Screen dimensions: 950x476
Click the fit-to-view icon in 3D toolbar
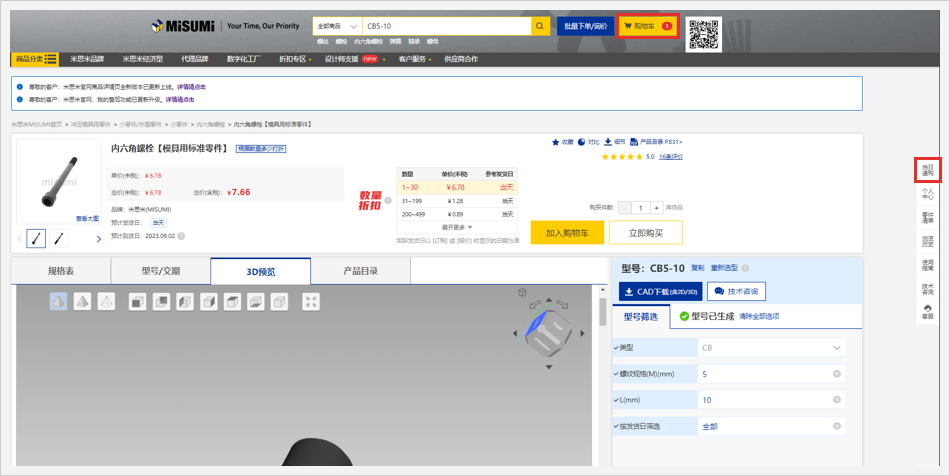coord(311,301)
